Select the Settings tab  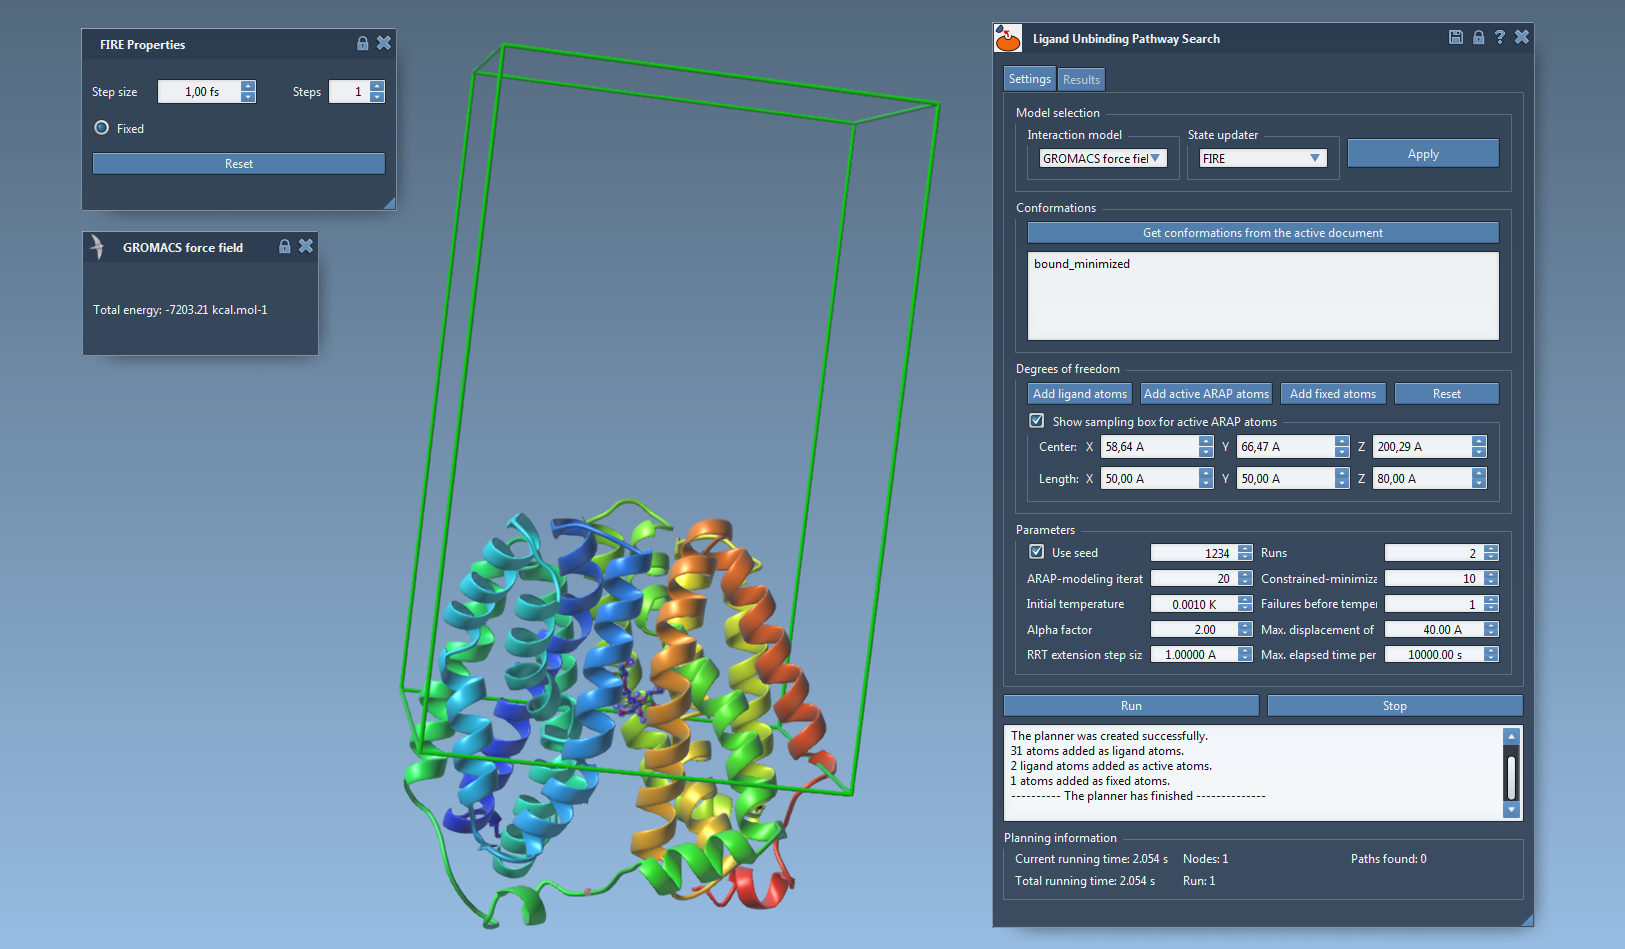pyautogui.click(x=1029, y=79)
